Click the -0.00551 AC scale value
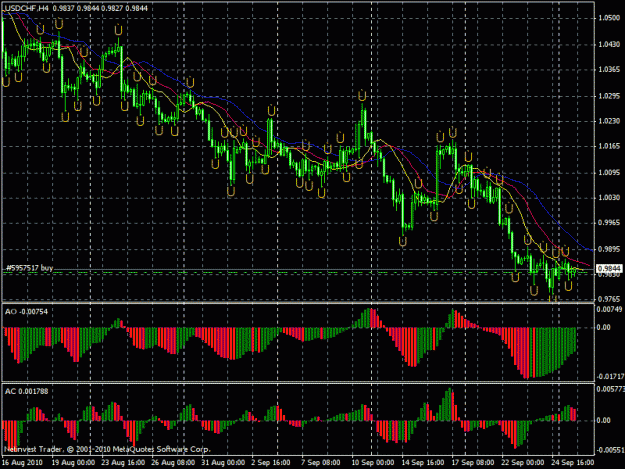The height and width of the screenshot is (469, 625). (610, 450)
